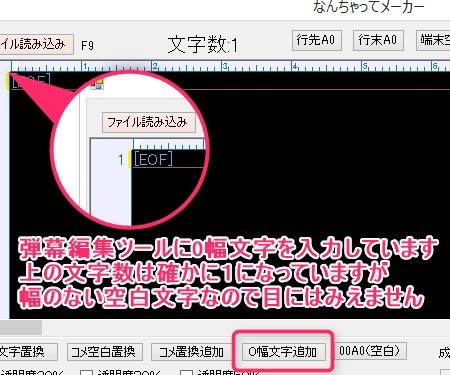This screenshot has height=375, width=450.
Task: Click the horizontal scrollbar thumb below the editor
Action: click(x=21, y=327)
